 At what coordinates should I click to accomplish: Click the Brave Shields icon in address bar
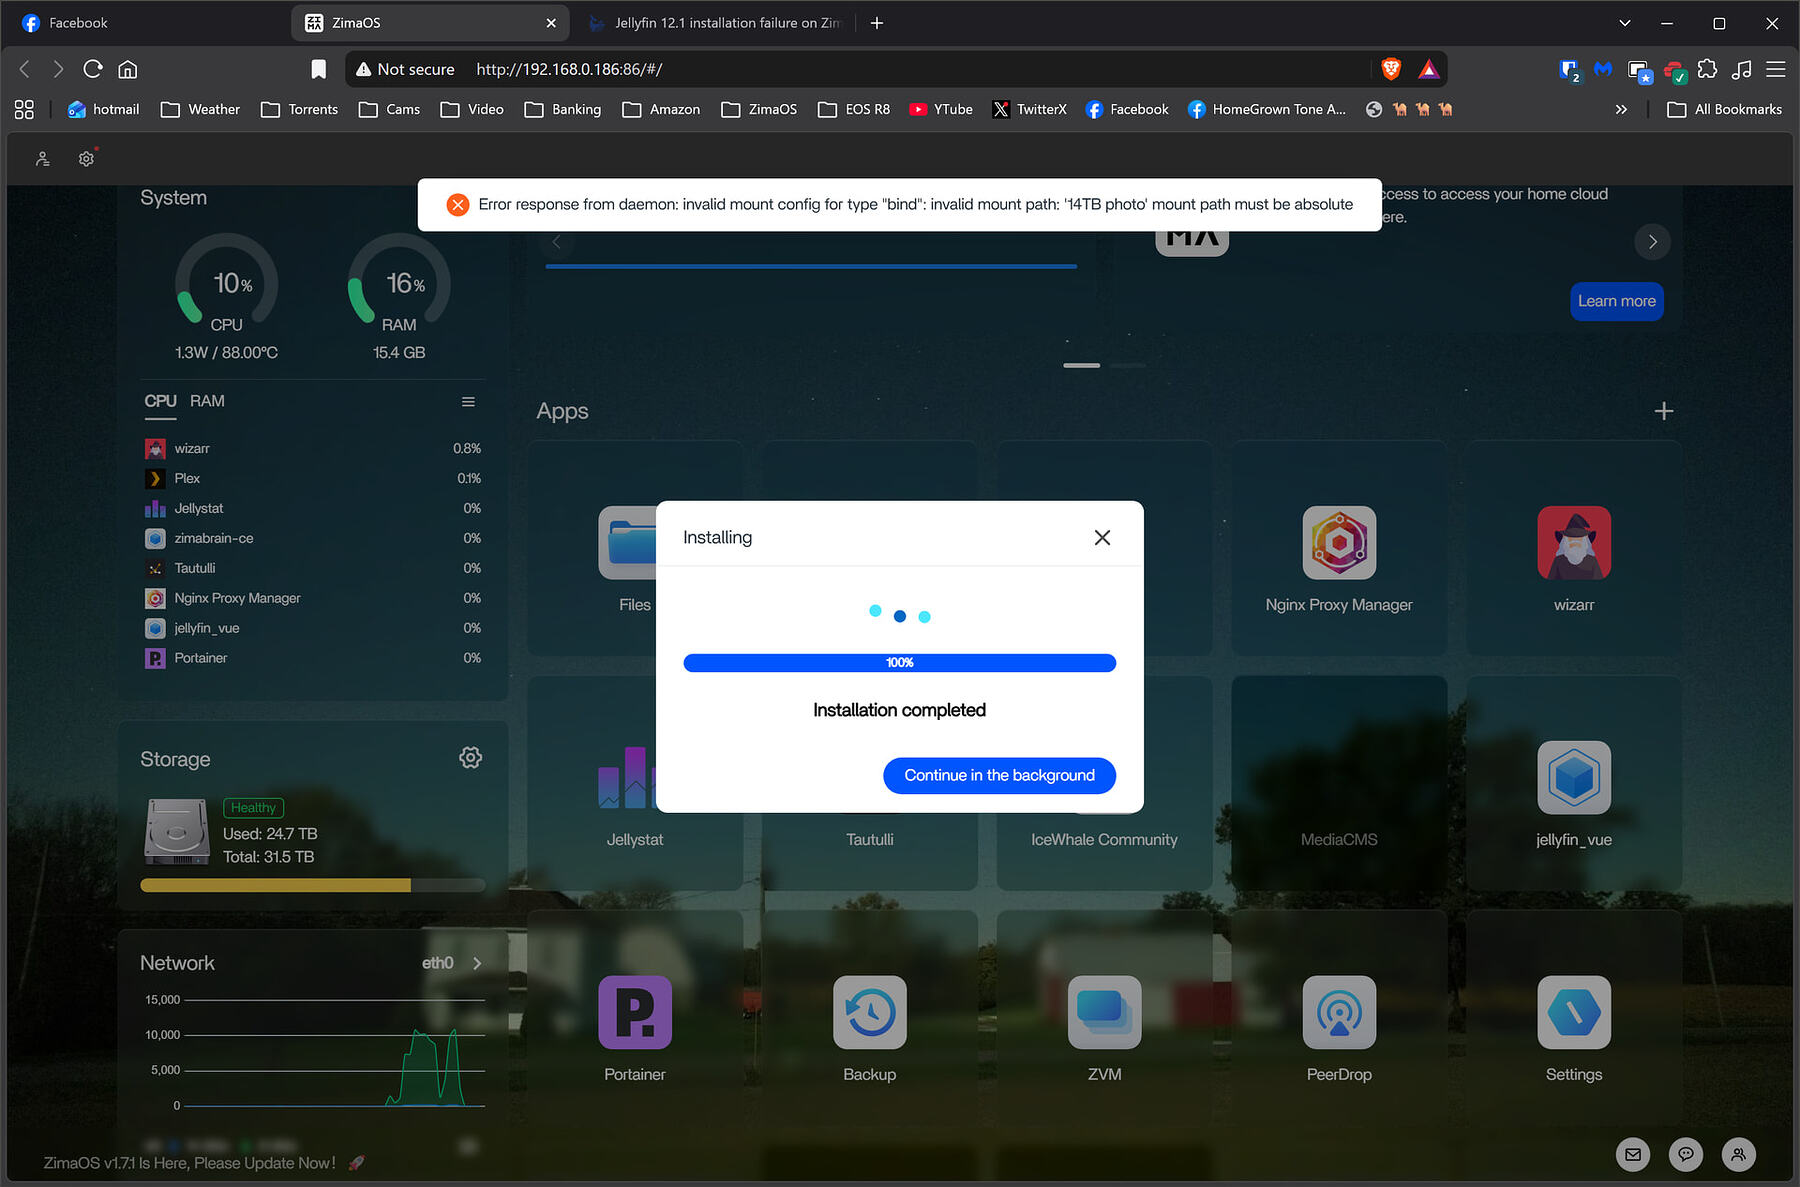click(1390, 69)
